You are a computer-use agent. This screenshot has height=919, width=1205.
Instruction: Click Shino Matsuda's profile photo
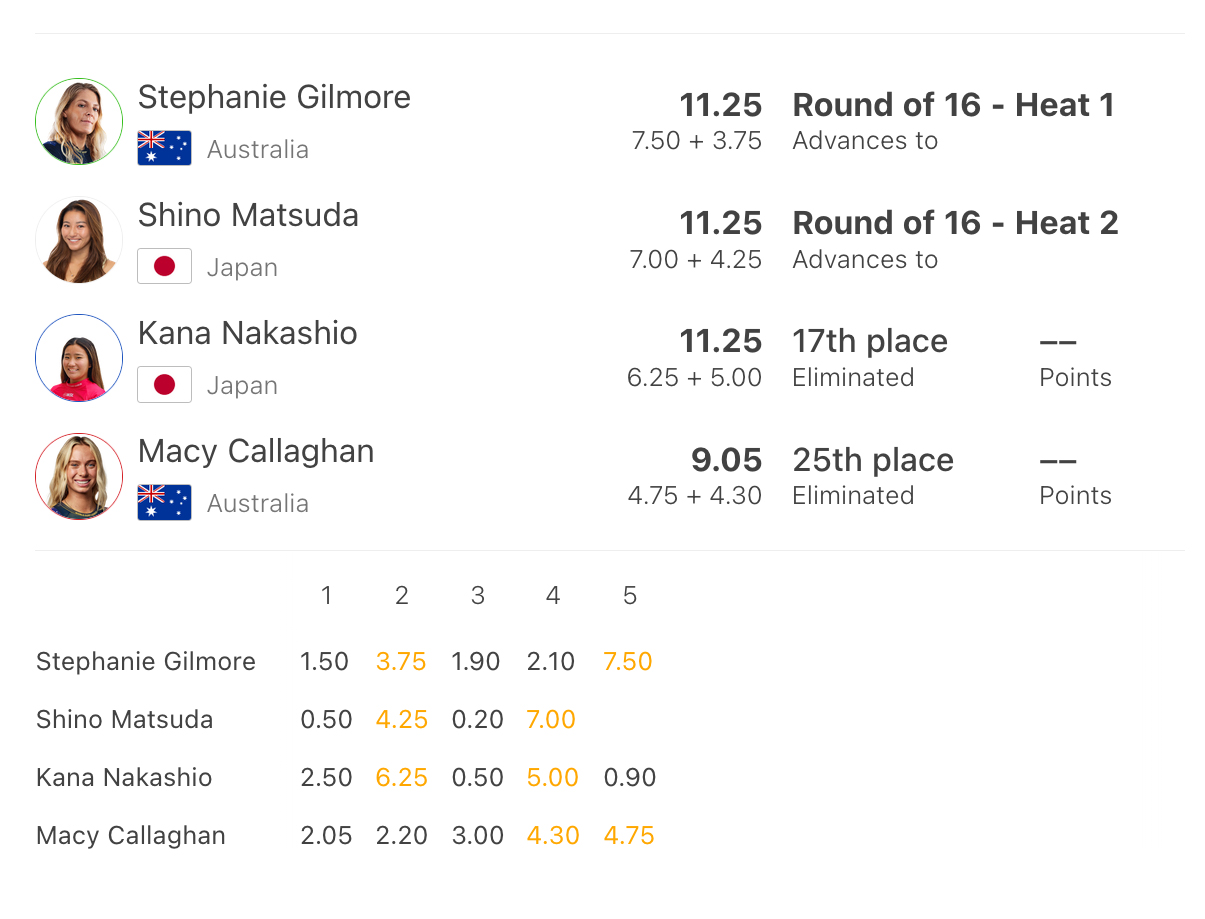pos(79,240)
